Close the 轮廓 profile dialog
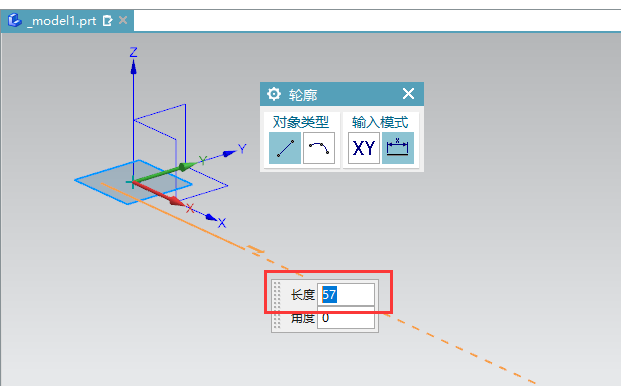The height and width of the screenshot is (386, 621). click(408, 94)
